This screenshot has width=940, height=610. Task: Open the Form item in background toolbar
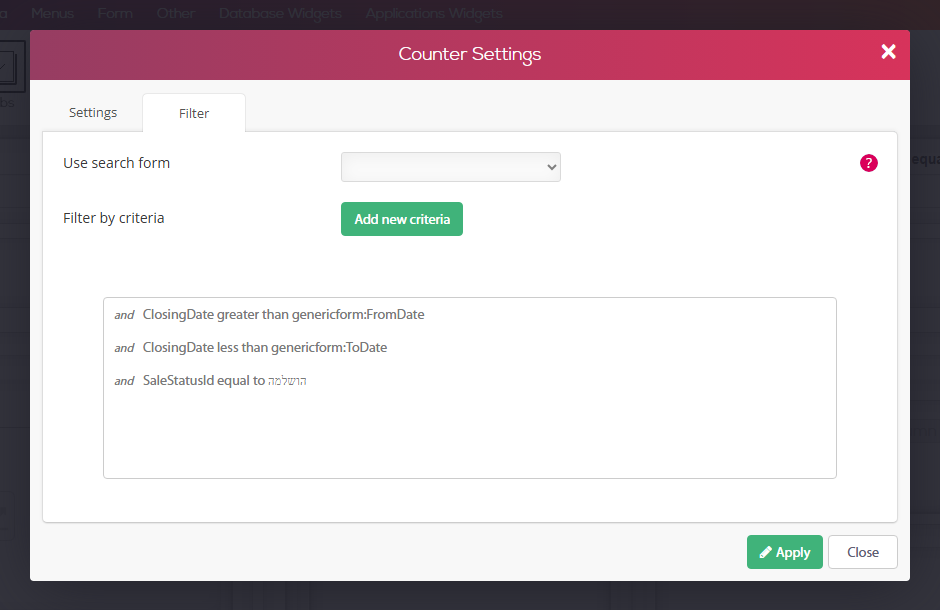(x=115, y=13)
